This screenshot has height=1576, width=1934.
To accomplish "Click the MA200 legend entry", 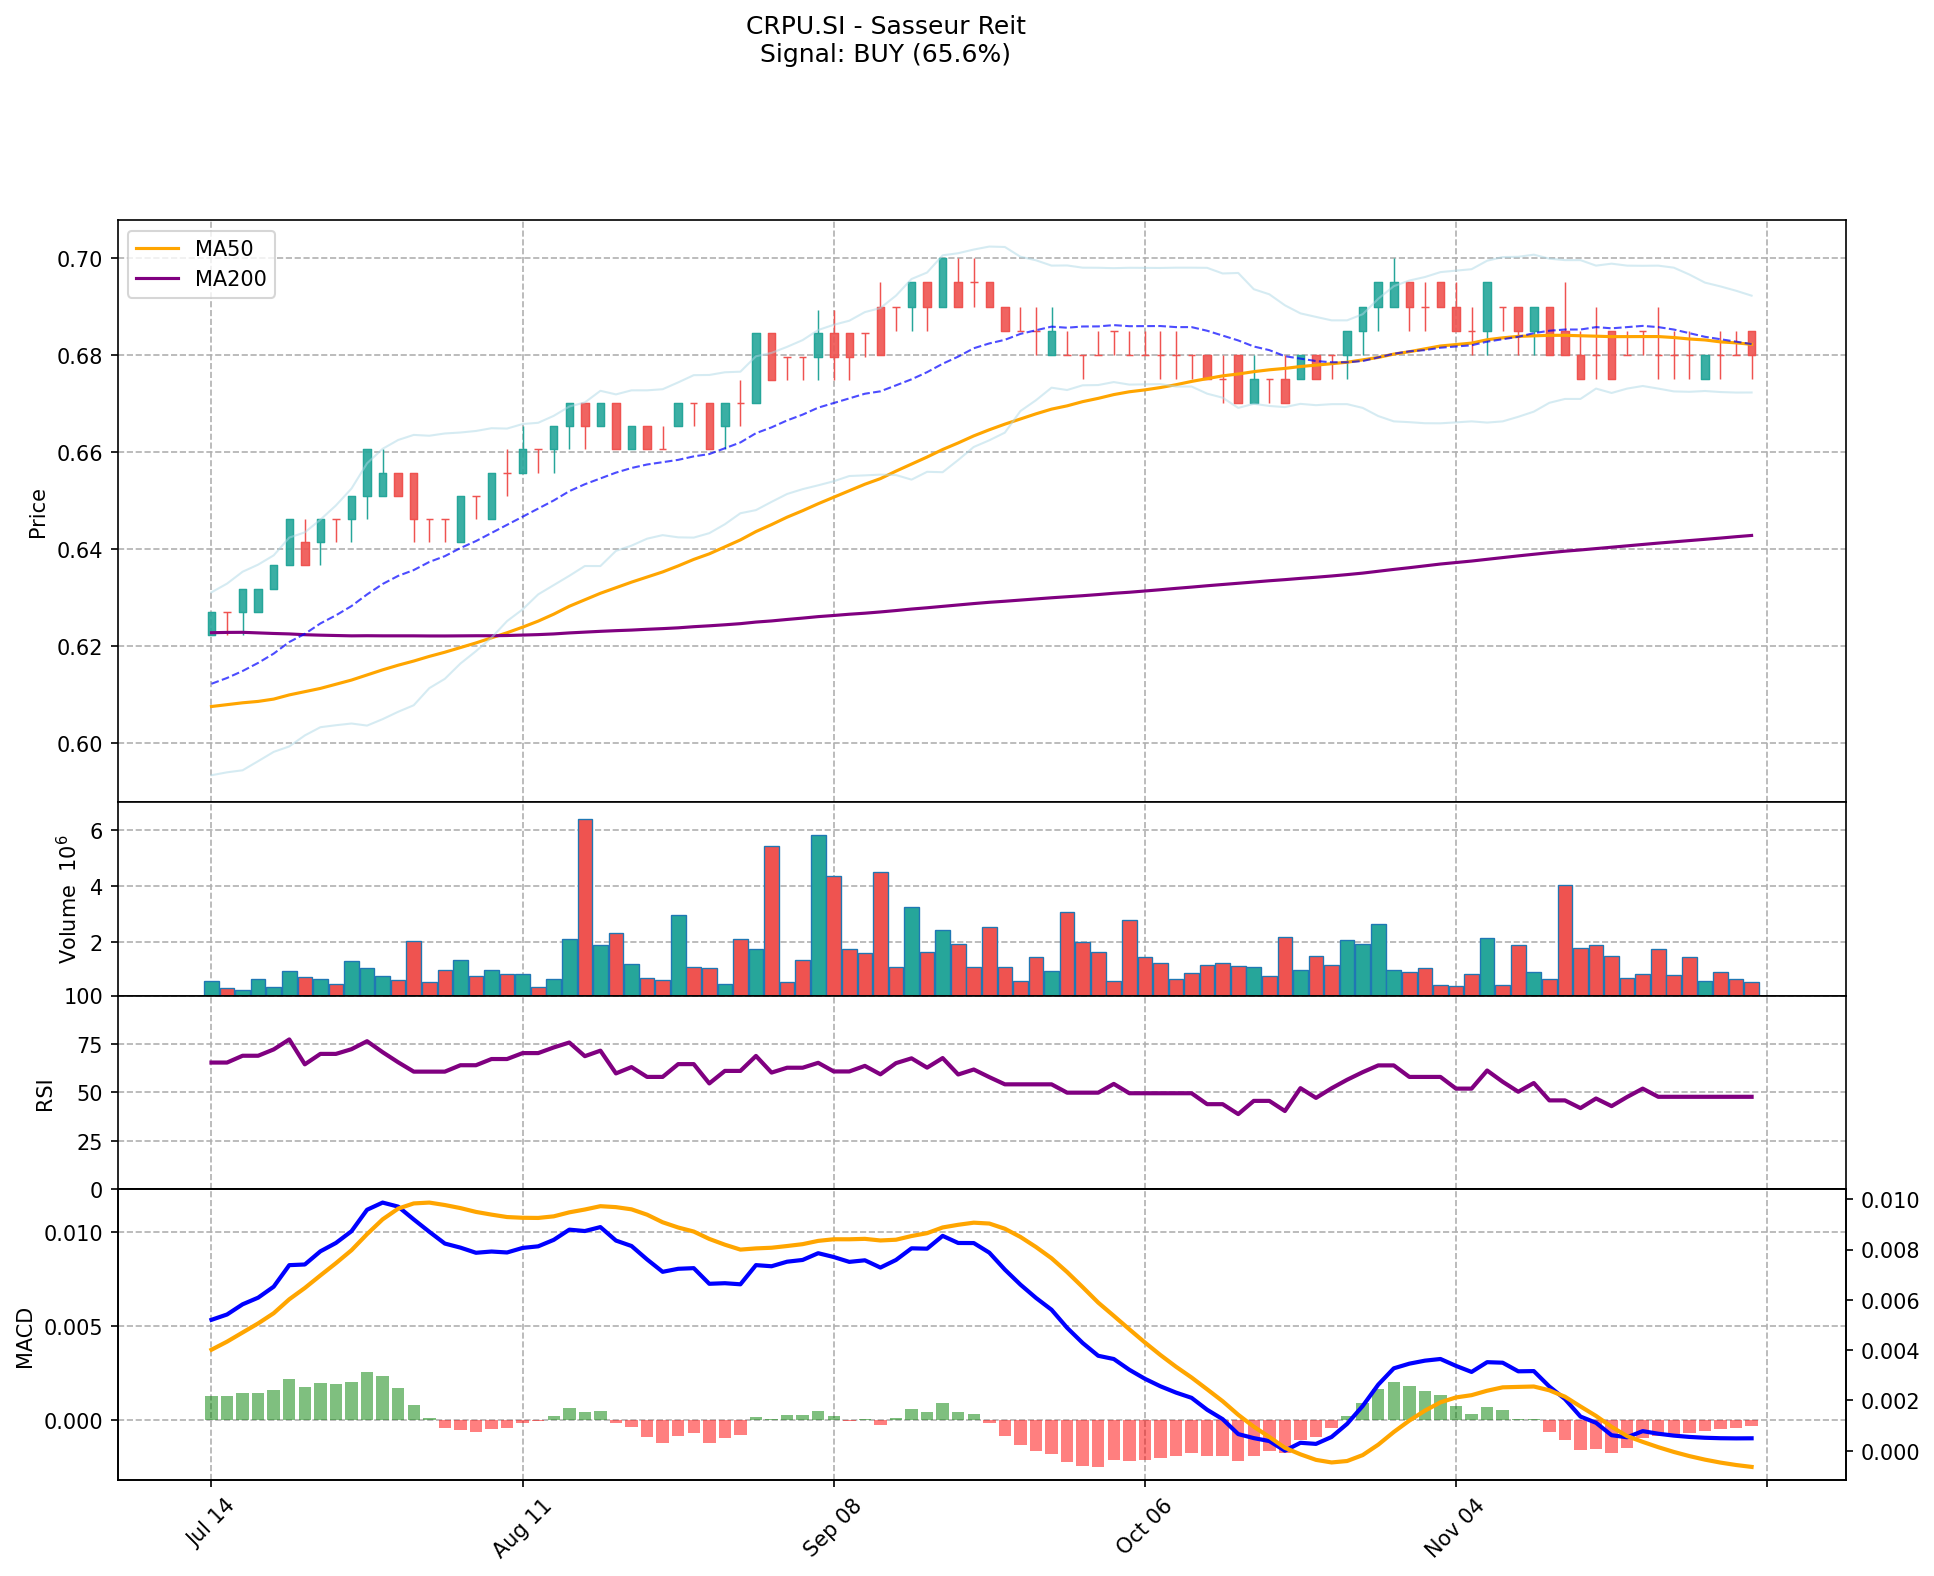I will pos(230,279).
